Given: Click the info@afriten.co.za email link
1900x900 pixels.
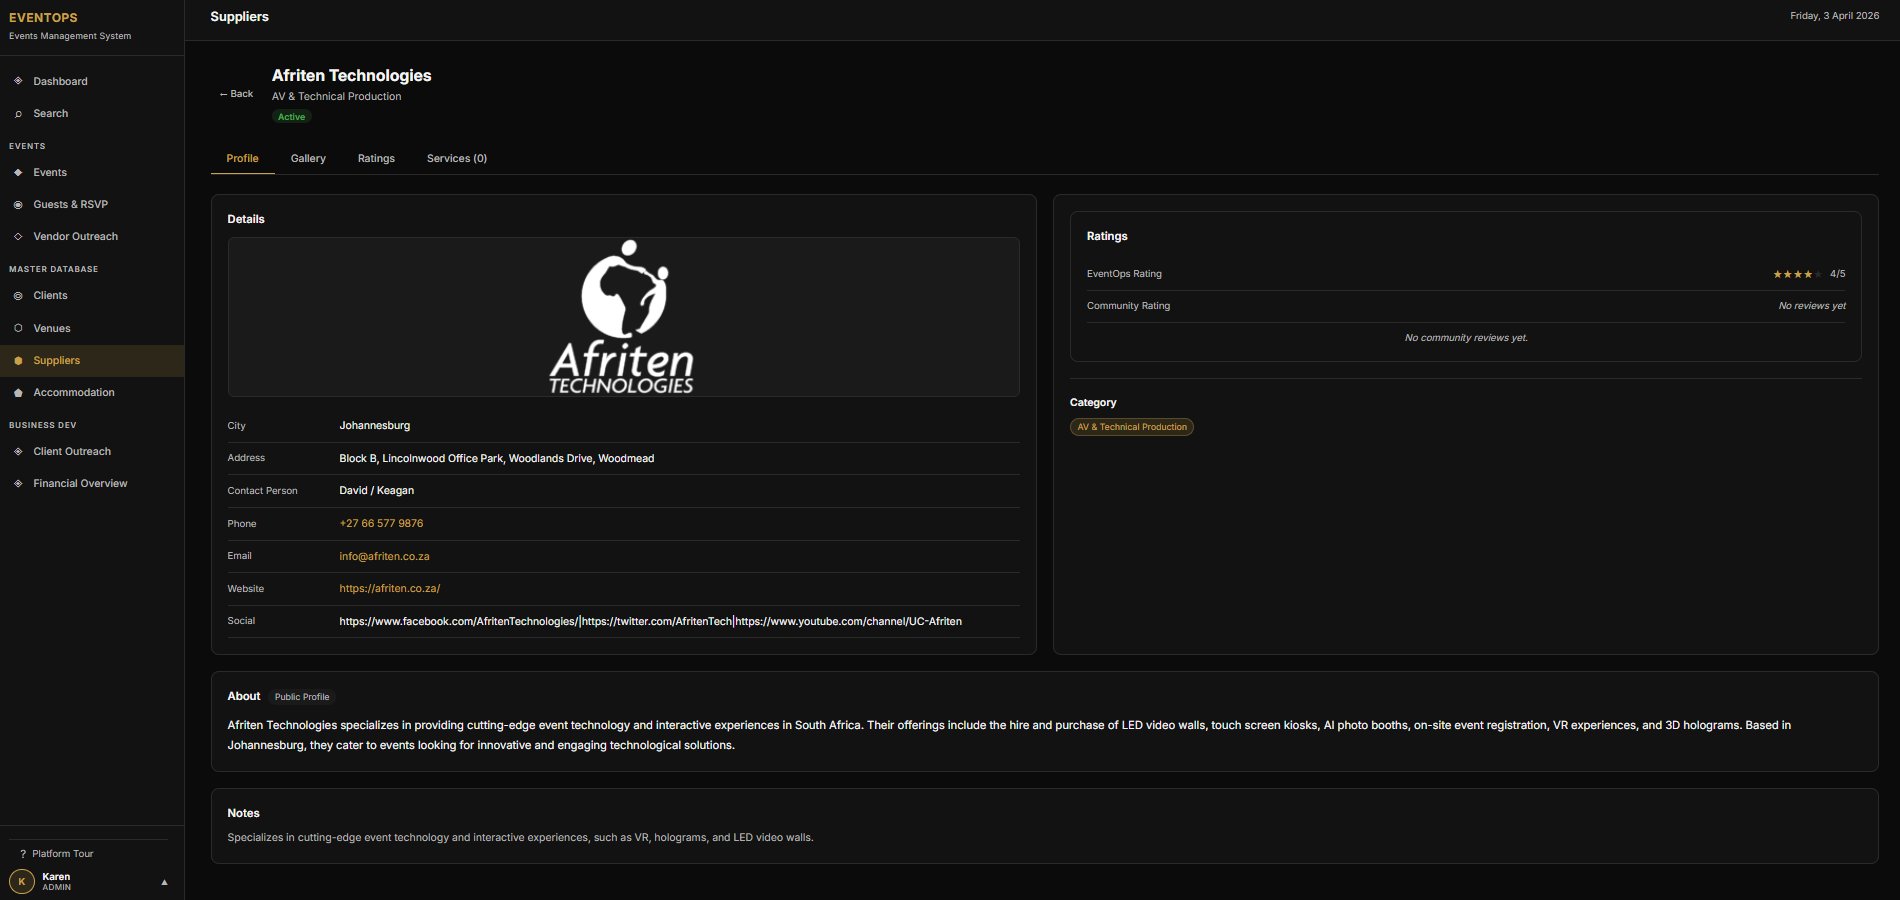Looking at the screenshot, I should [384, 557].
